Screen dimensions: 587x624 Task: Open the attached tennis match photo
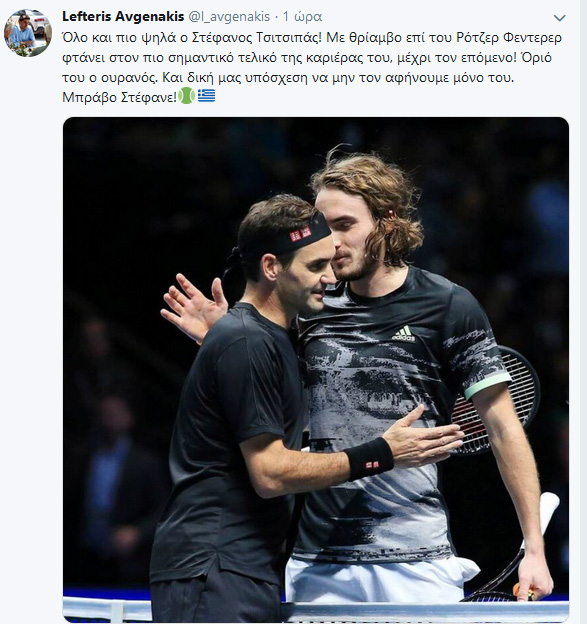(316, 370)
